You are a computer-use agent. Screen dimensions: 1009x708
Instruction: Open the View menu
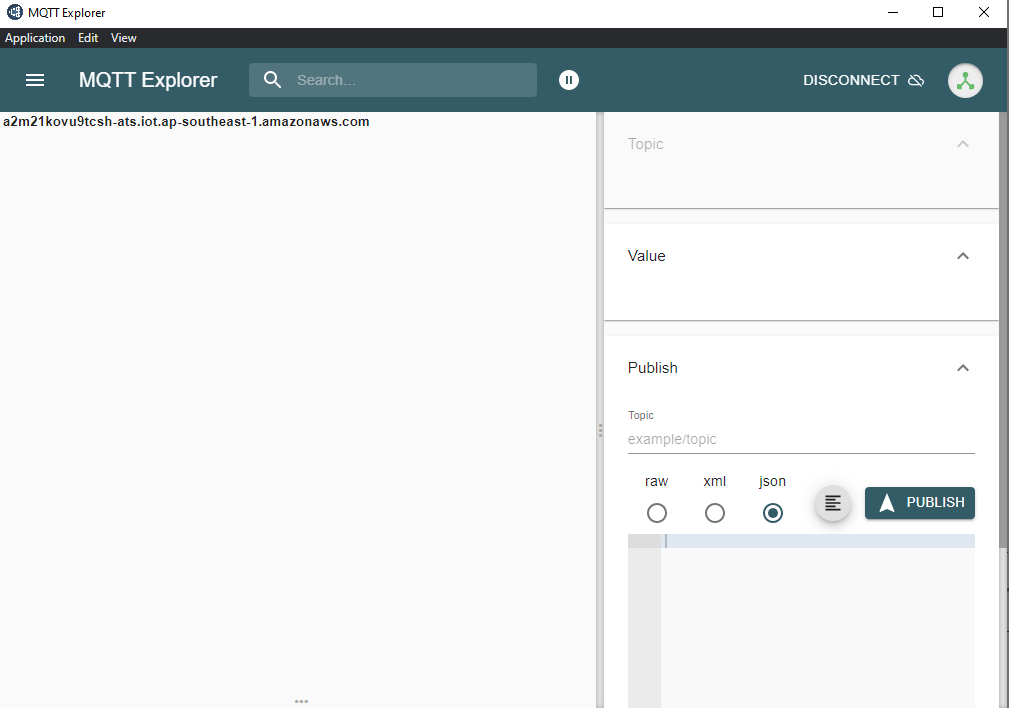point(124,38)
